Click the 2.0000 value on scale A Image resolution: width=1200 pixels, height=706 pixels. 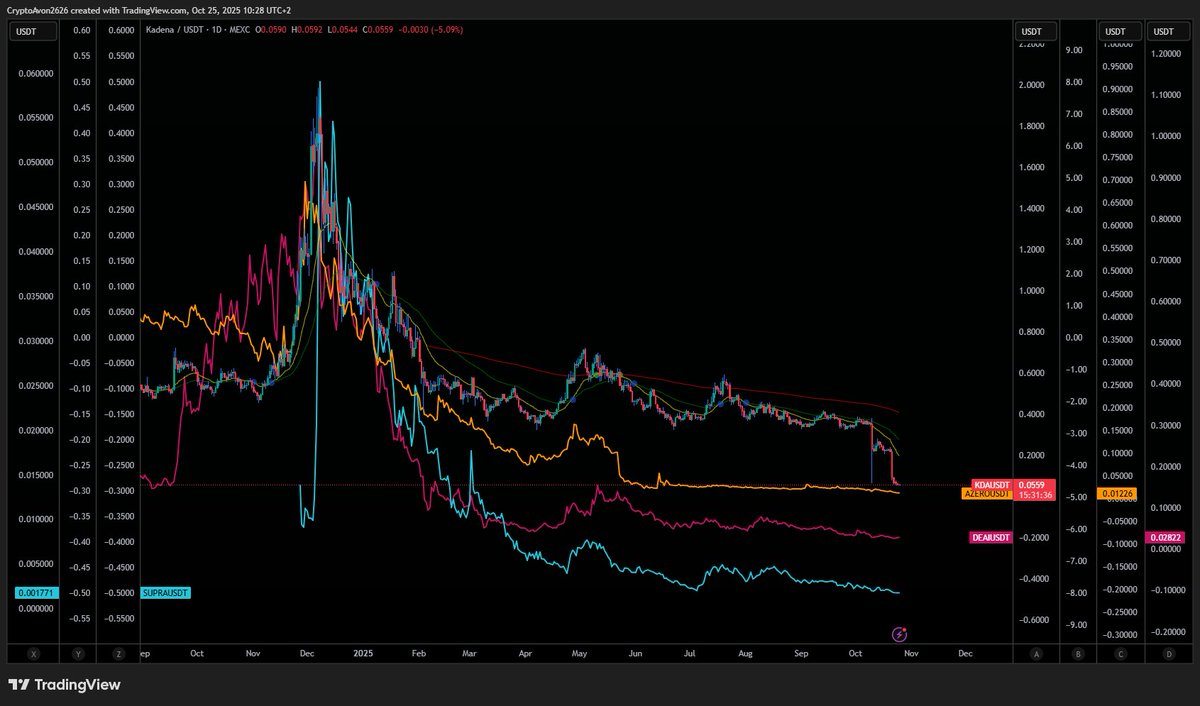[x=1032, y=86]
